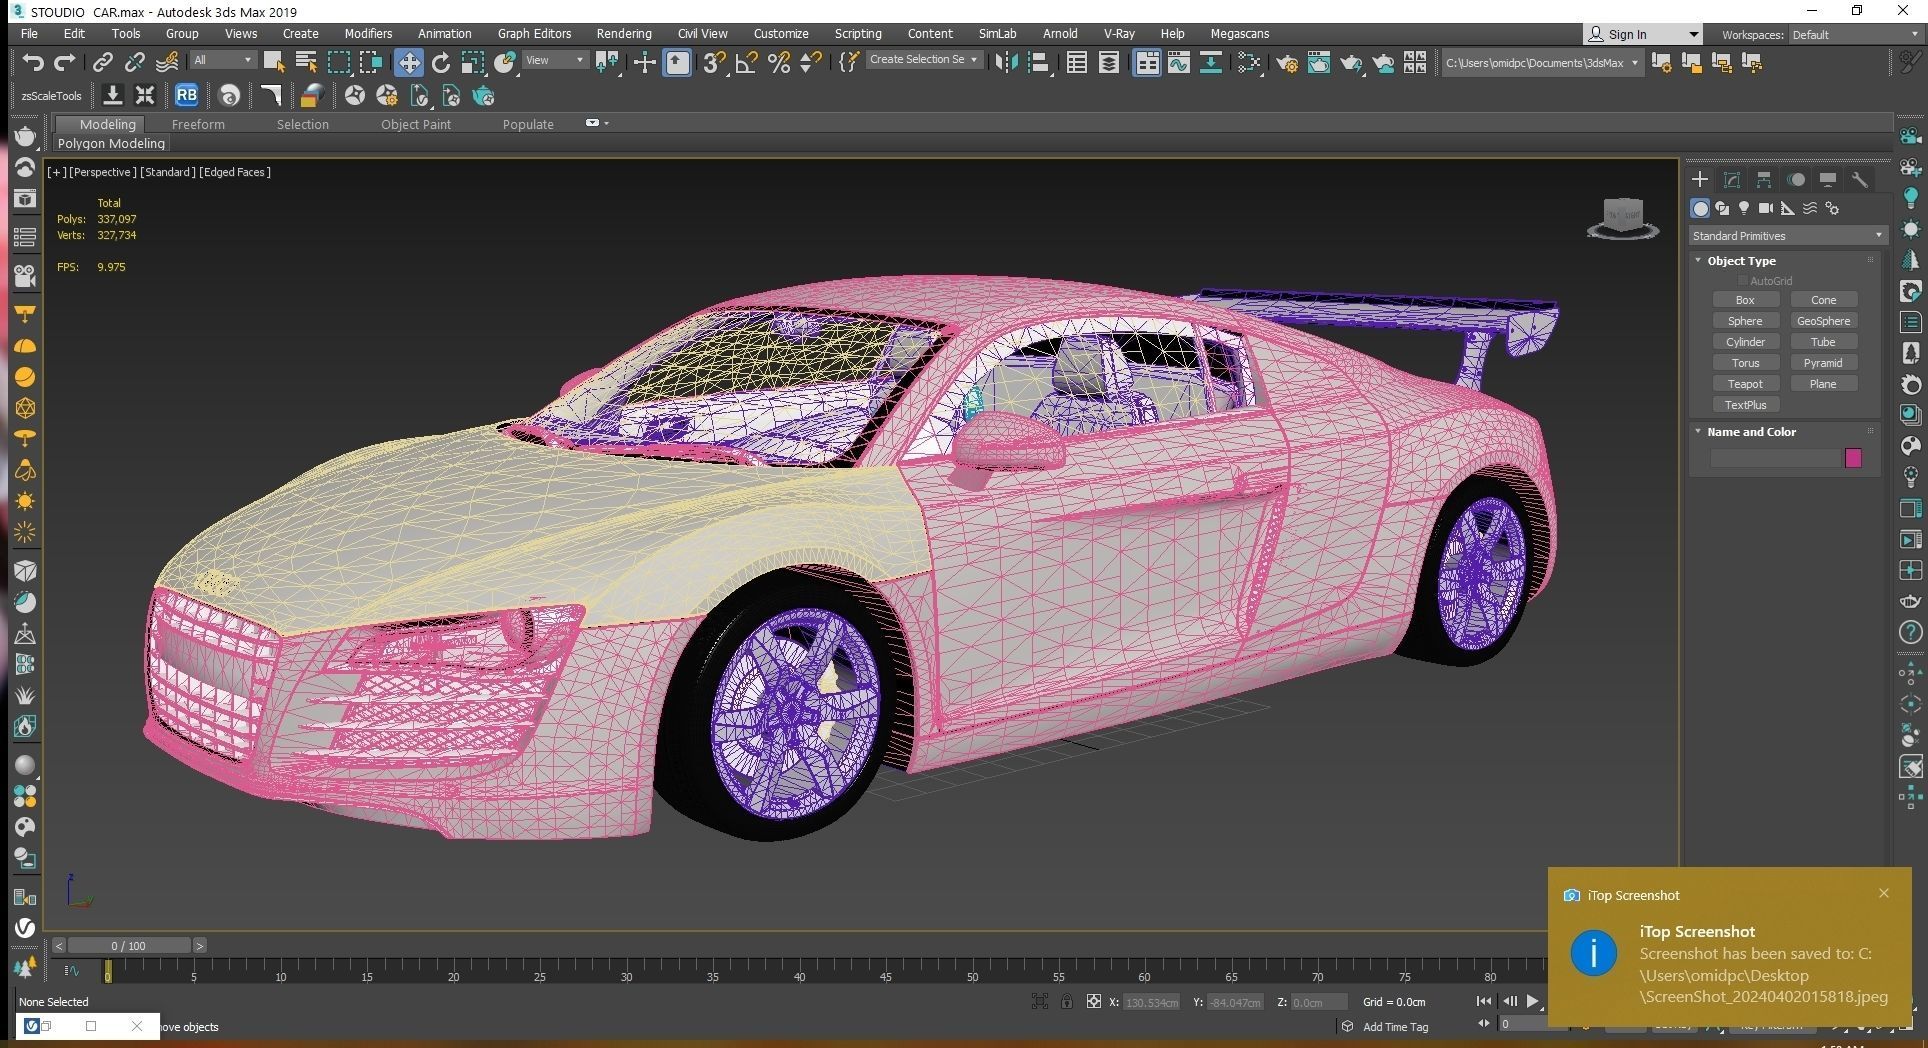The height and width of the screenshot is (1048, 1928).
Task: Open the Graph Editors menu
Action: click(x=534, y=33)
